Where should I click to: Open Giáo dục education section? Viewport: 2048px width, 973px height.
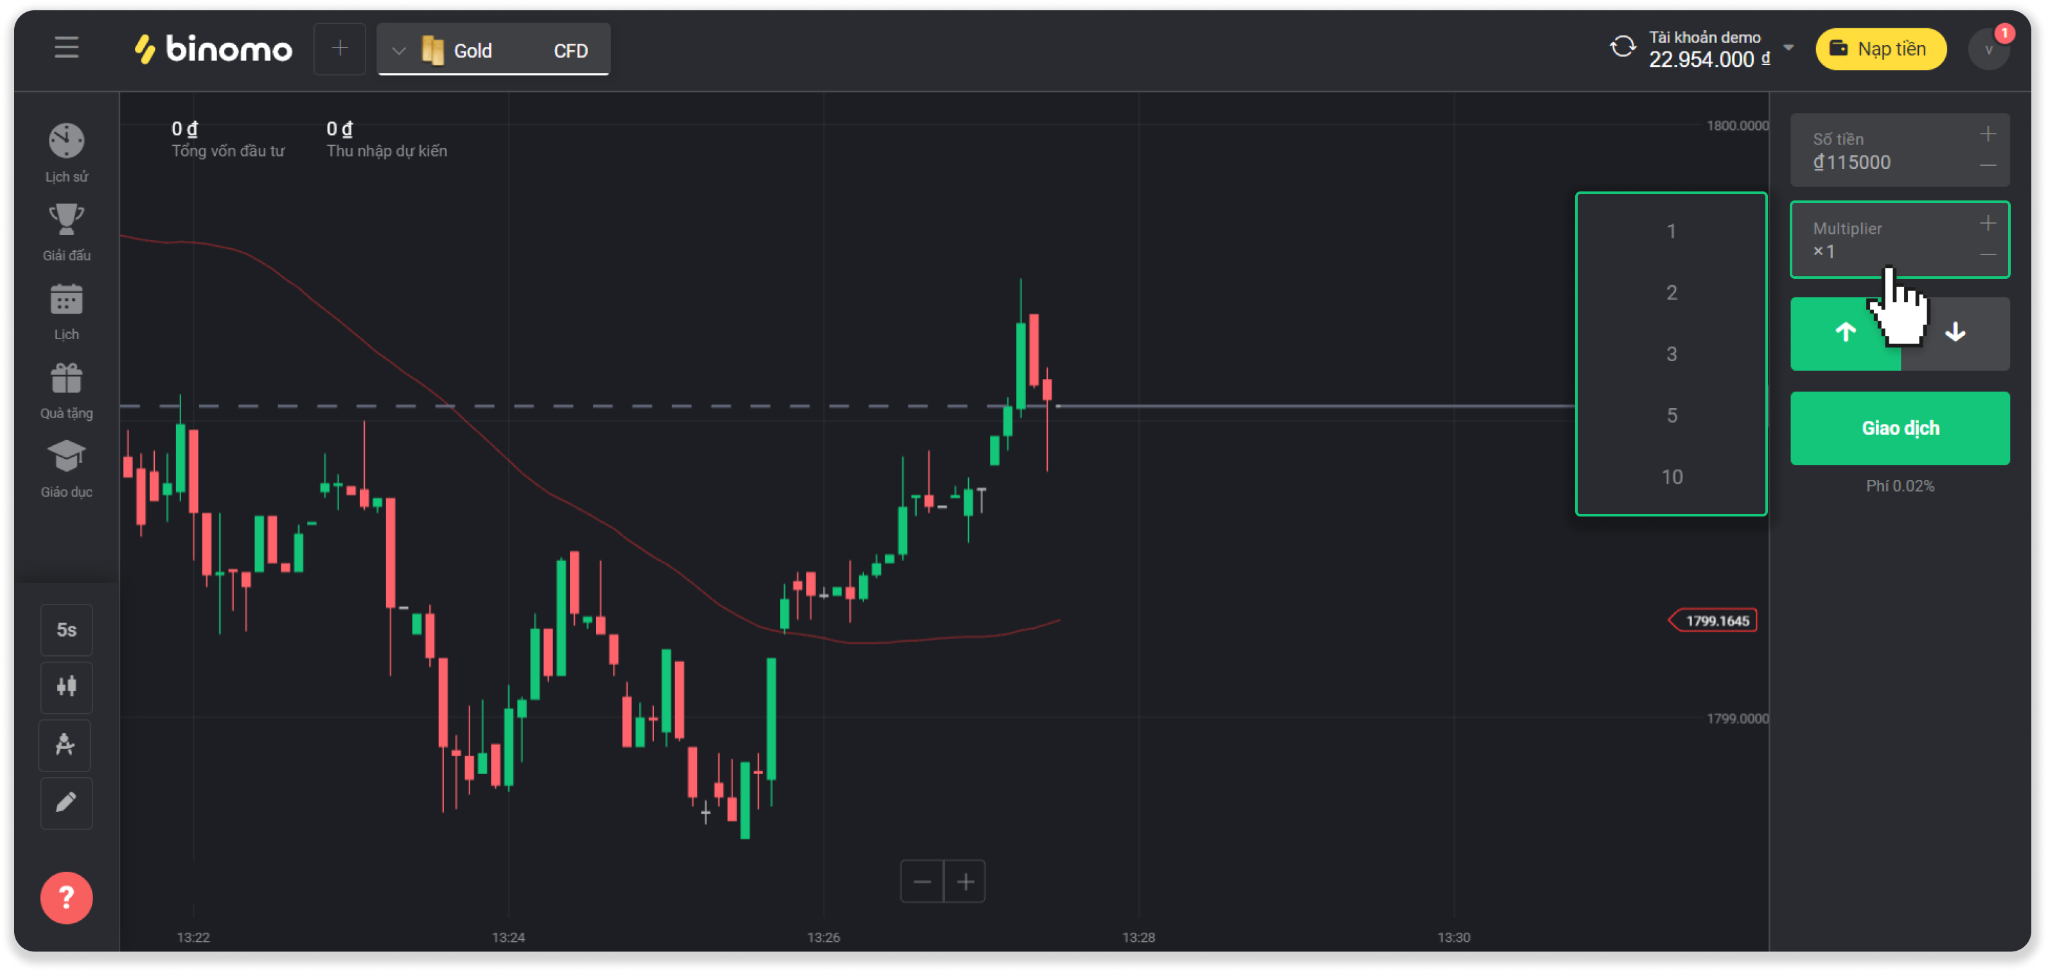pyautogui.click(x=66, y=469)
